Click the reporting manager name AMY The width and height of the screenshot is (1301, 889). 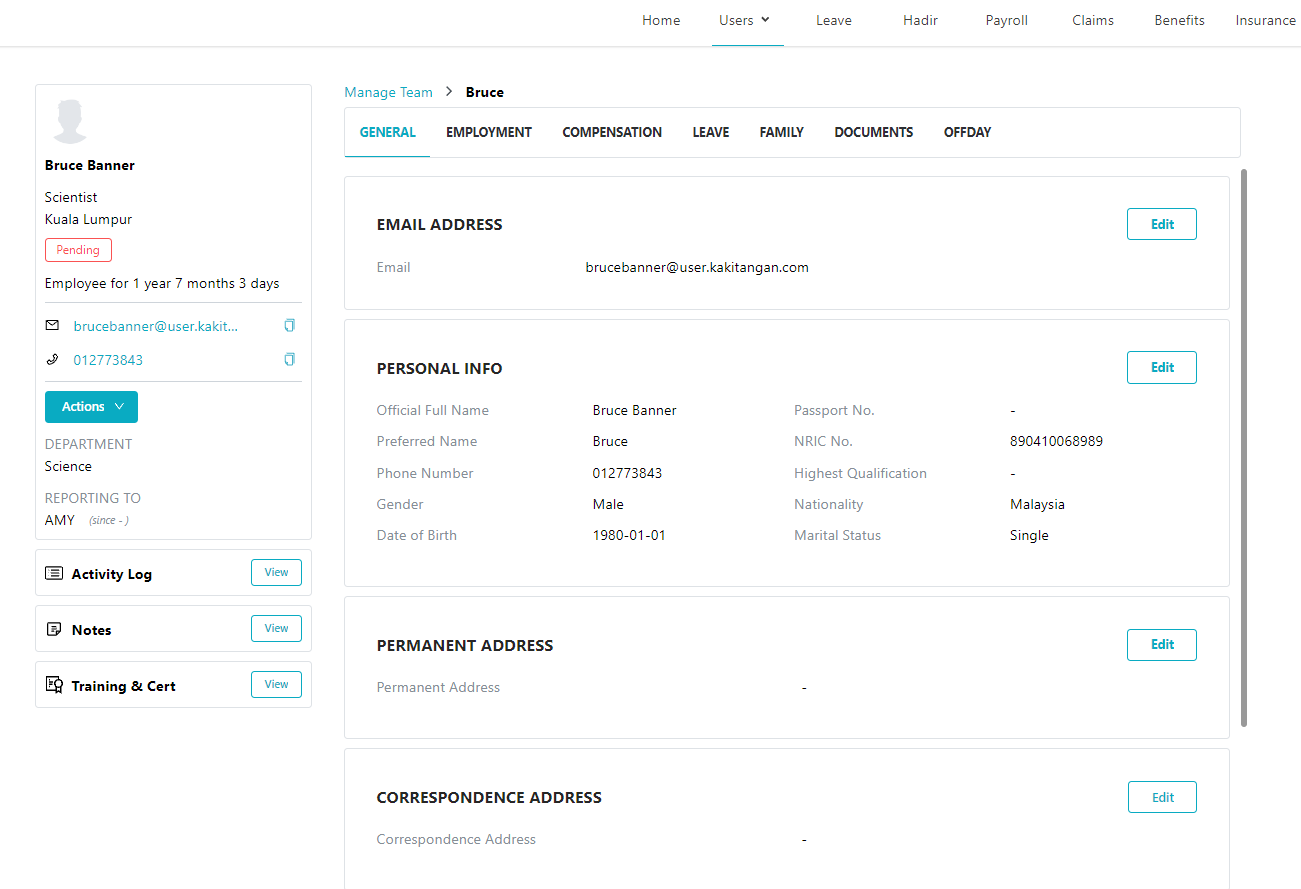click(60, 520)
